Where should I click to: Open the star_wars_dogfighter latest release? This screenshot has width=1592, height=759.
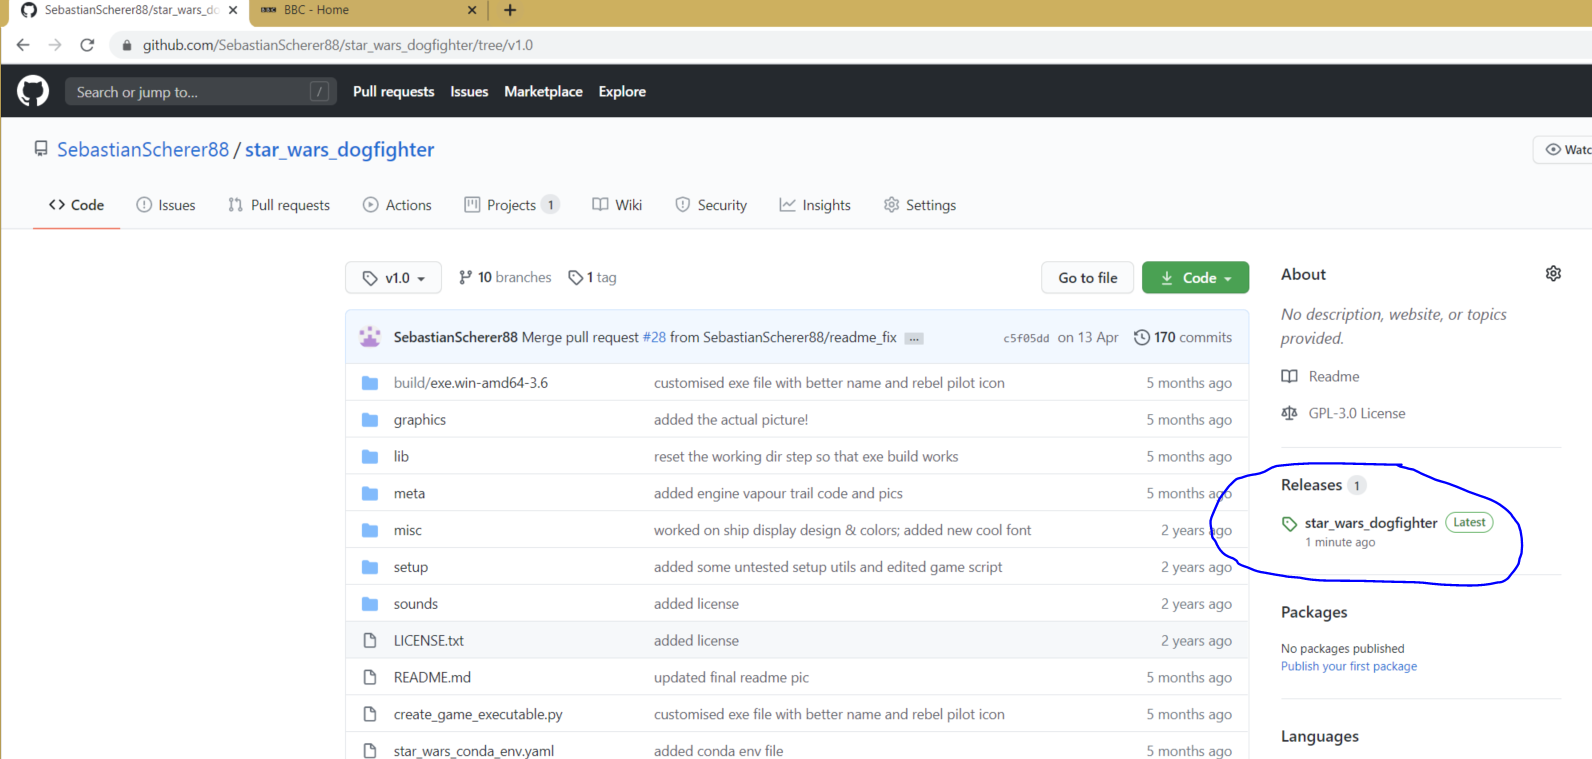(x=1371, y=523)
